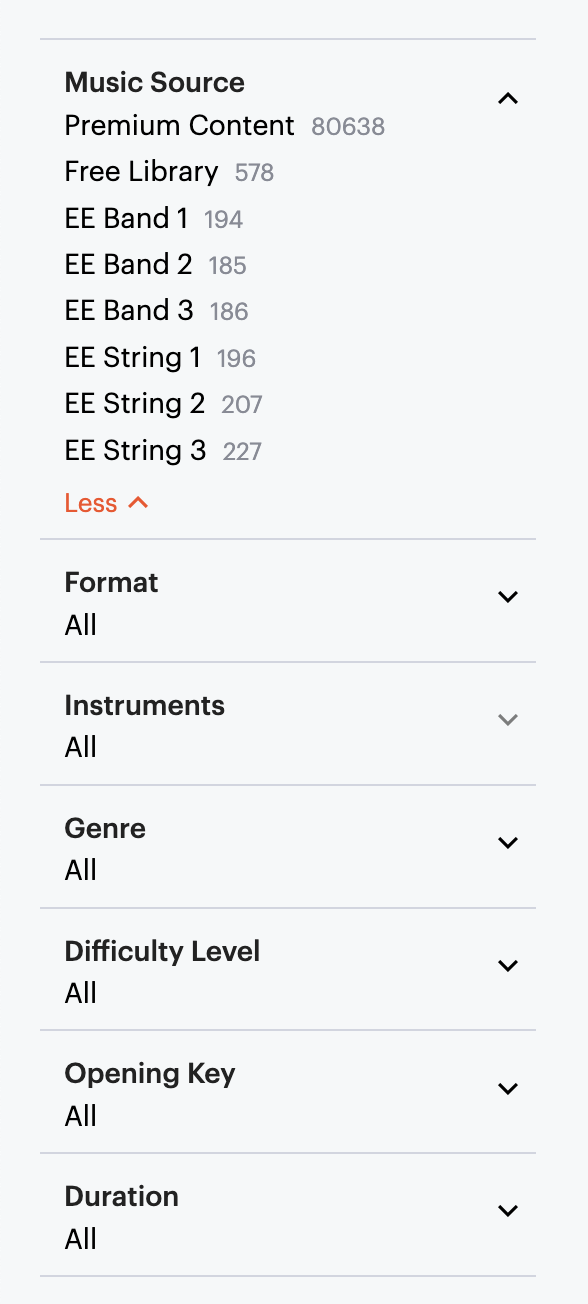Expand the Genre filter chevron
The width and height of the screenshot is (588, 1304).
point(508,842)
